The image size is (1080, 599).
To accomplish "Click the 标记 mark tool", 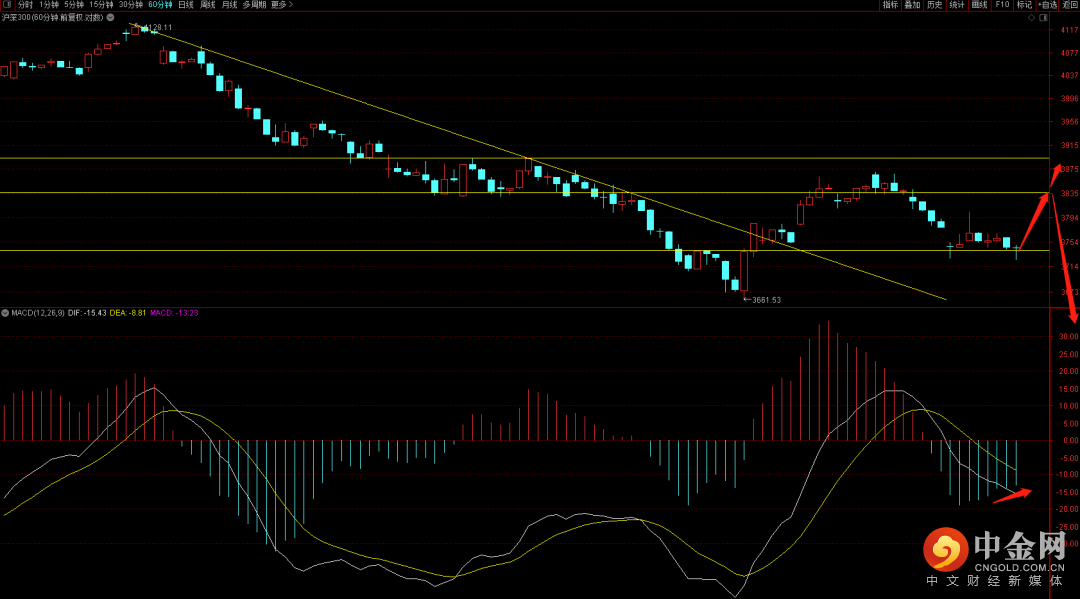I will (x=1023, y=5).
